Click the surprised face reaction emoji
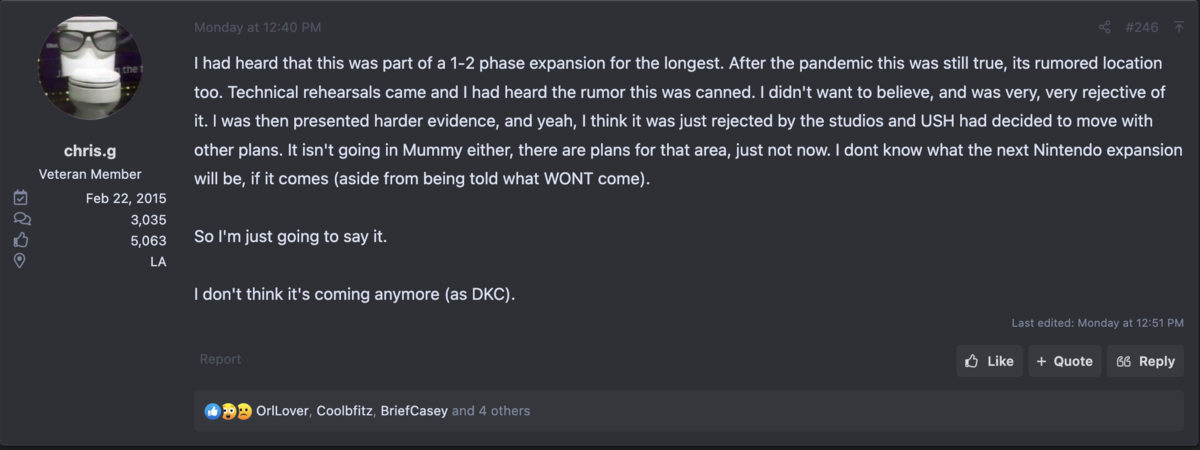 click(x=228, y=411)
